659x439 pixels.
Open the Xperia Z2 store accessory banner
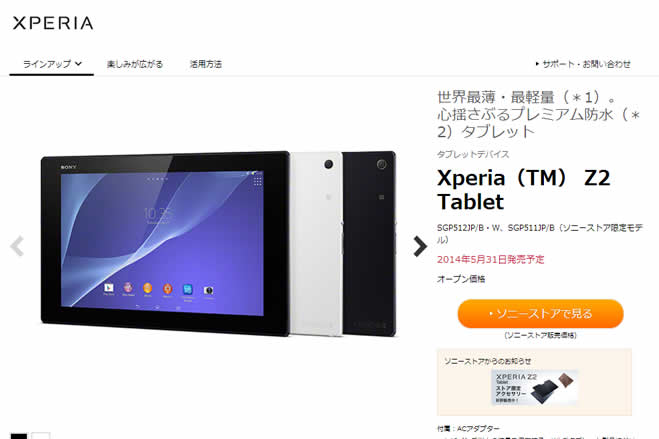point(535,388)
